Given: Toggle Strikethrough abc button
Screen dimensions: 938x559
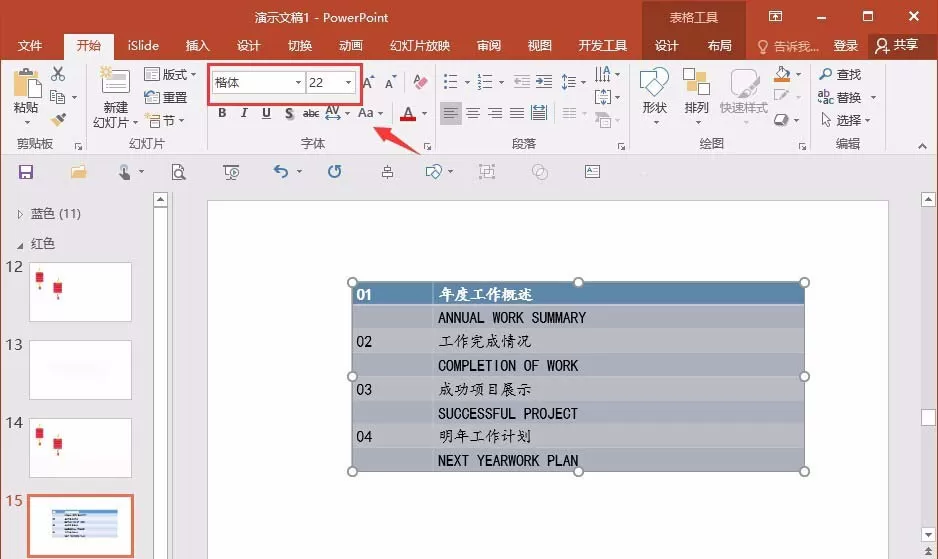Looking at the screenshot, I should (x=311, y=113).
